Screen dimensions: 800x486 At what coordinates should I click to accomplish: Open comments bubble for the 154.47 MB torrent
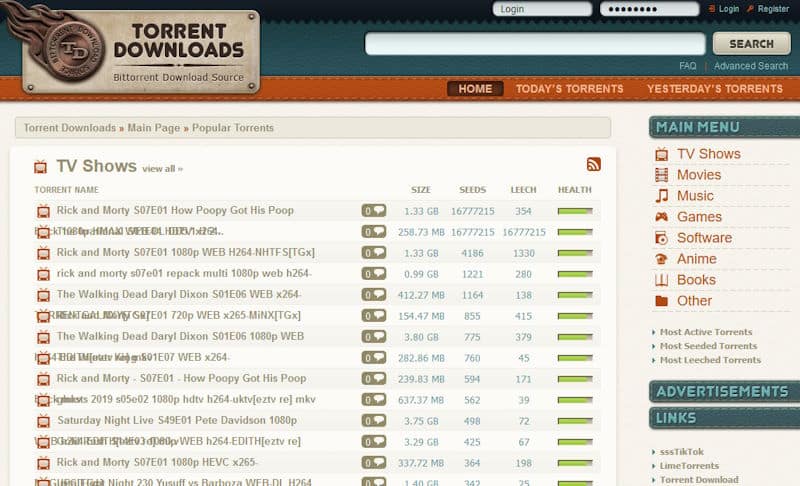374,316
